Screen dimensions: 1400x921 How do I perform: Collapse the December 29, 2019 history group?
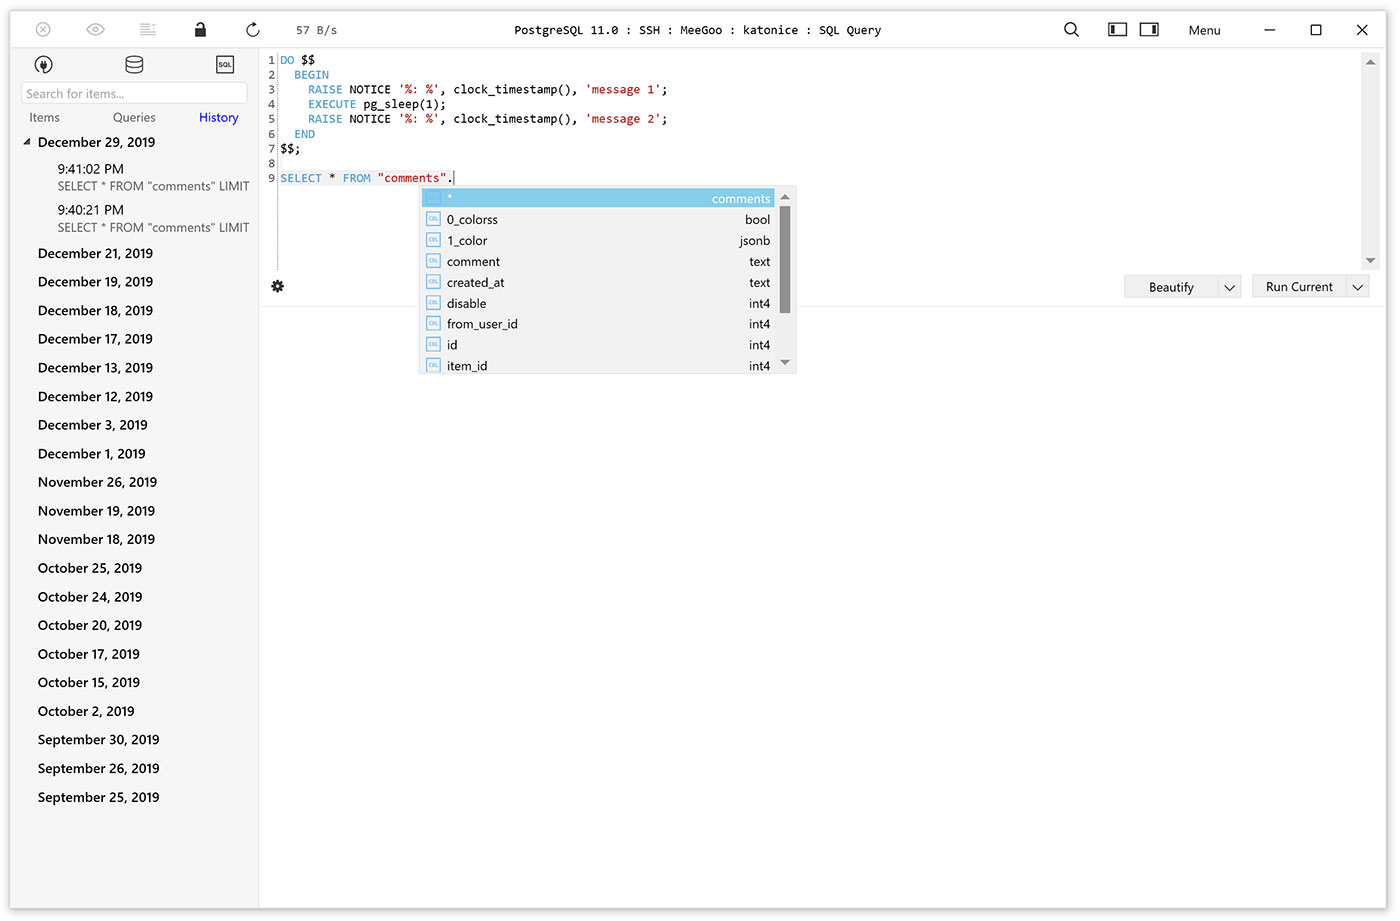click(x=27, y=143)
